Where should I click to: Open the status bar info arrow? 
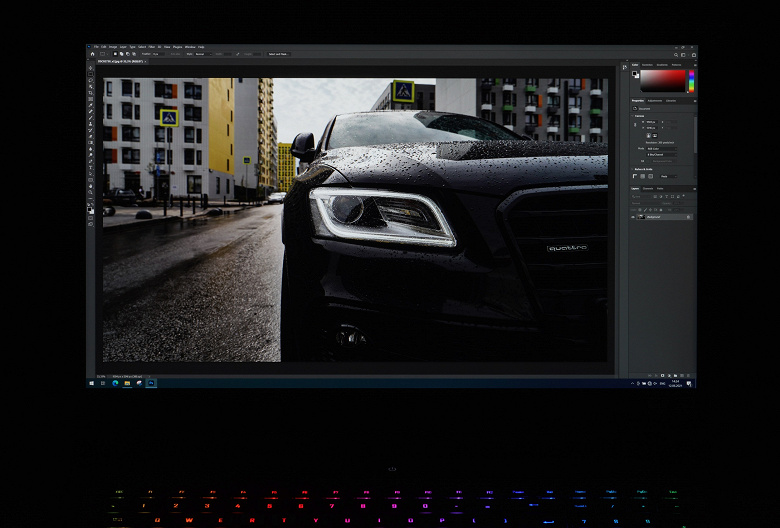pos(149,377)
